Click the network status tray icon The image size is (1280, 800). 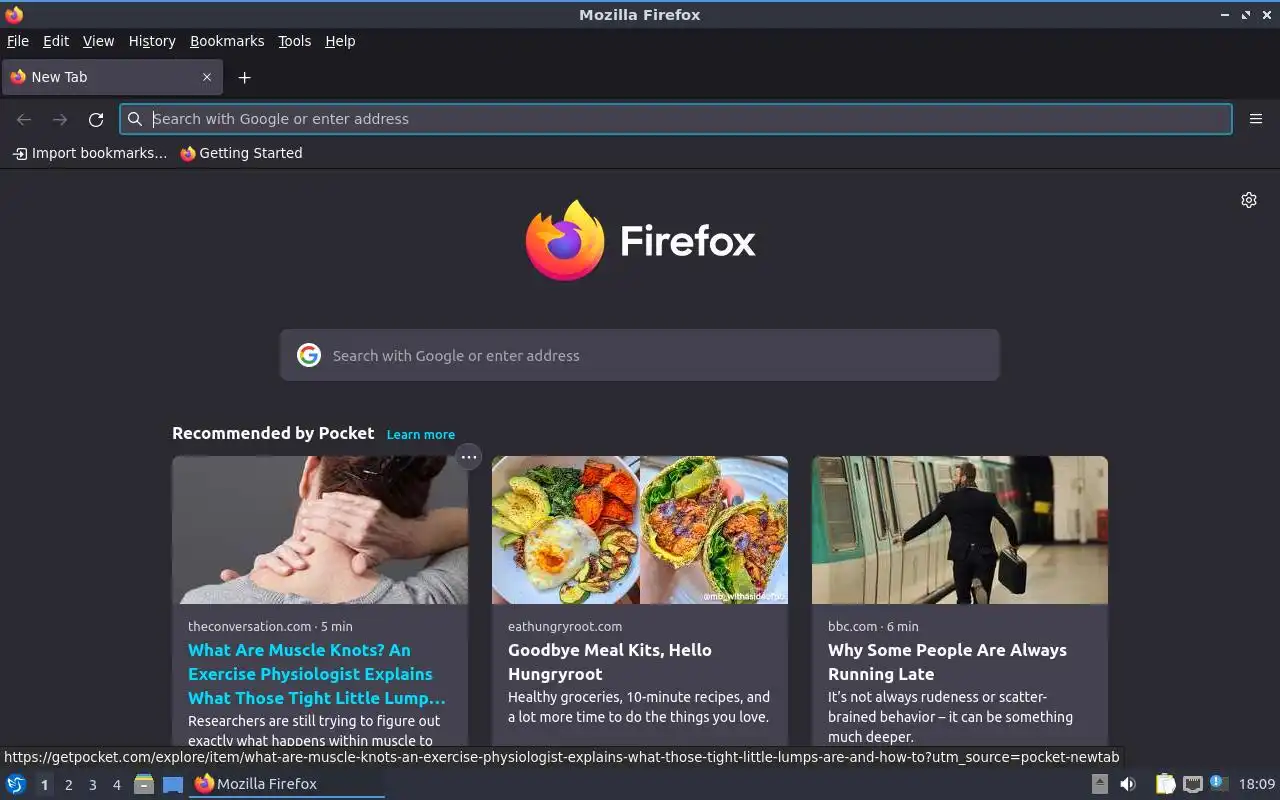tap(1192, 784)
